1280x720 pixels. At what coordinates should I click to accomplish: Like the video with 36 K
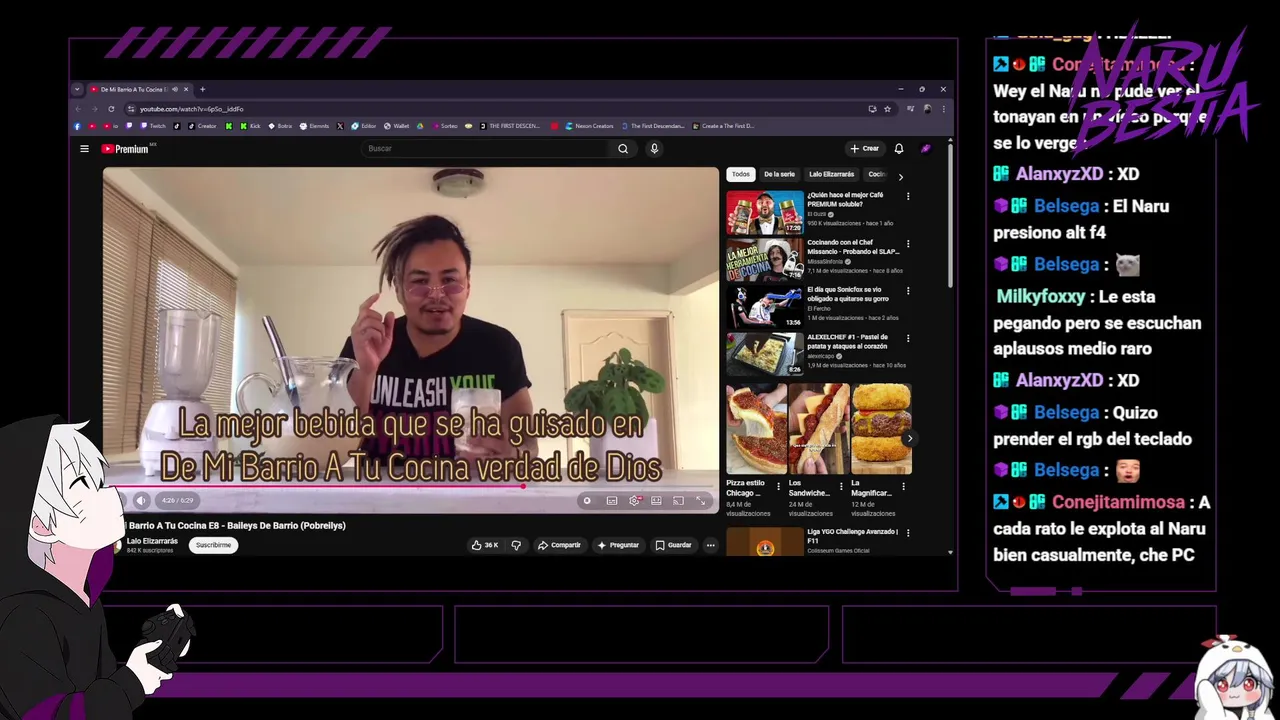click(485, 545)
